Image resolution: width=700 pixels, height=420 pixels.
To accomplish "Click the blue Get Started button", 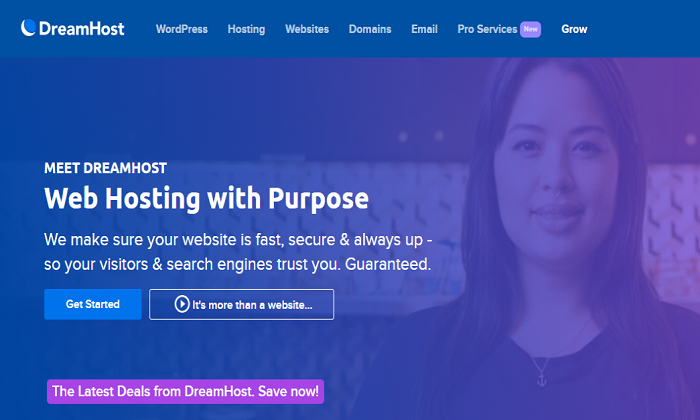I will click(x=93, y=304).
